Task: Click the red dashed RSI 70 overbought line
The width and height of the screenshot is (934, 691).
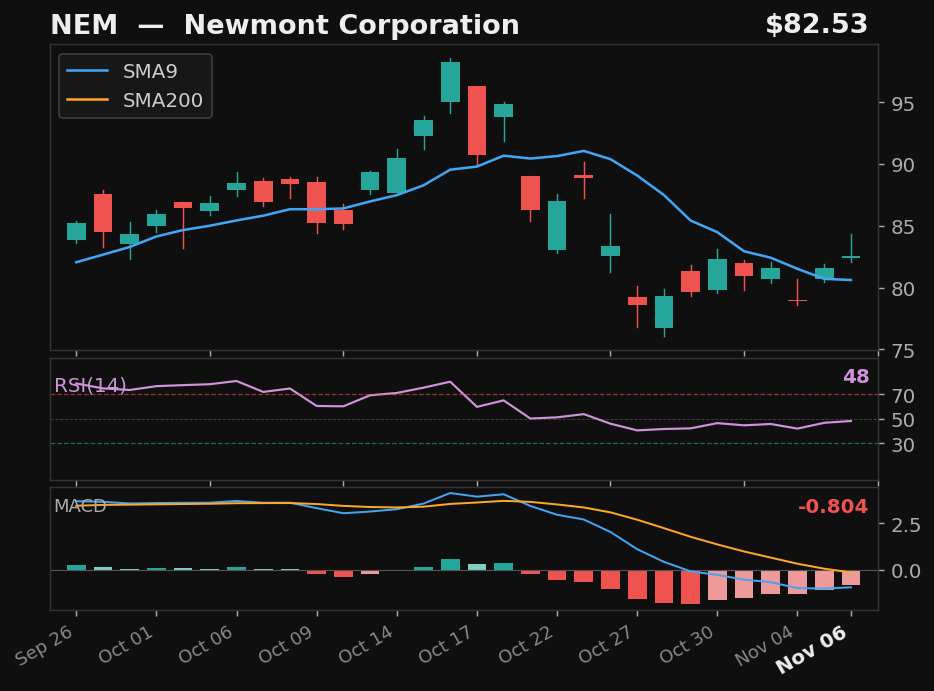Action: pyautogui.click(x=465, y=394)
